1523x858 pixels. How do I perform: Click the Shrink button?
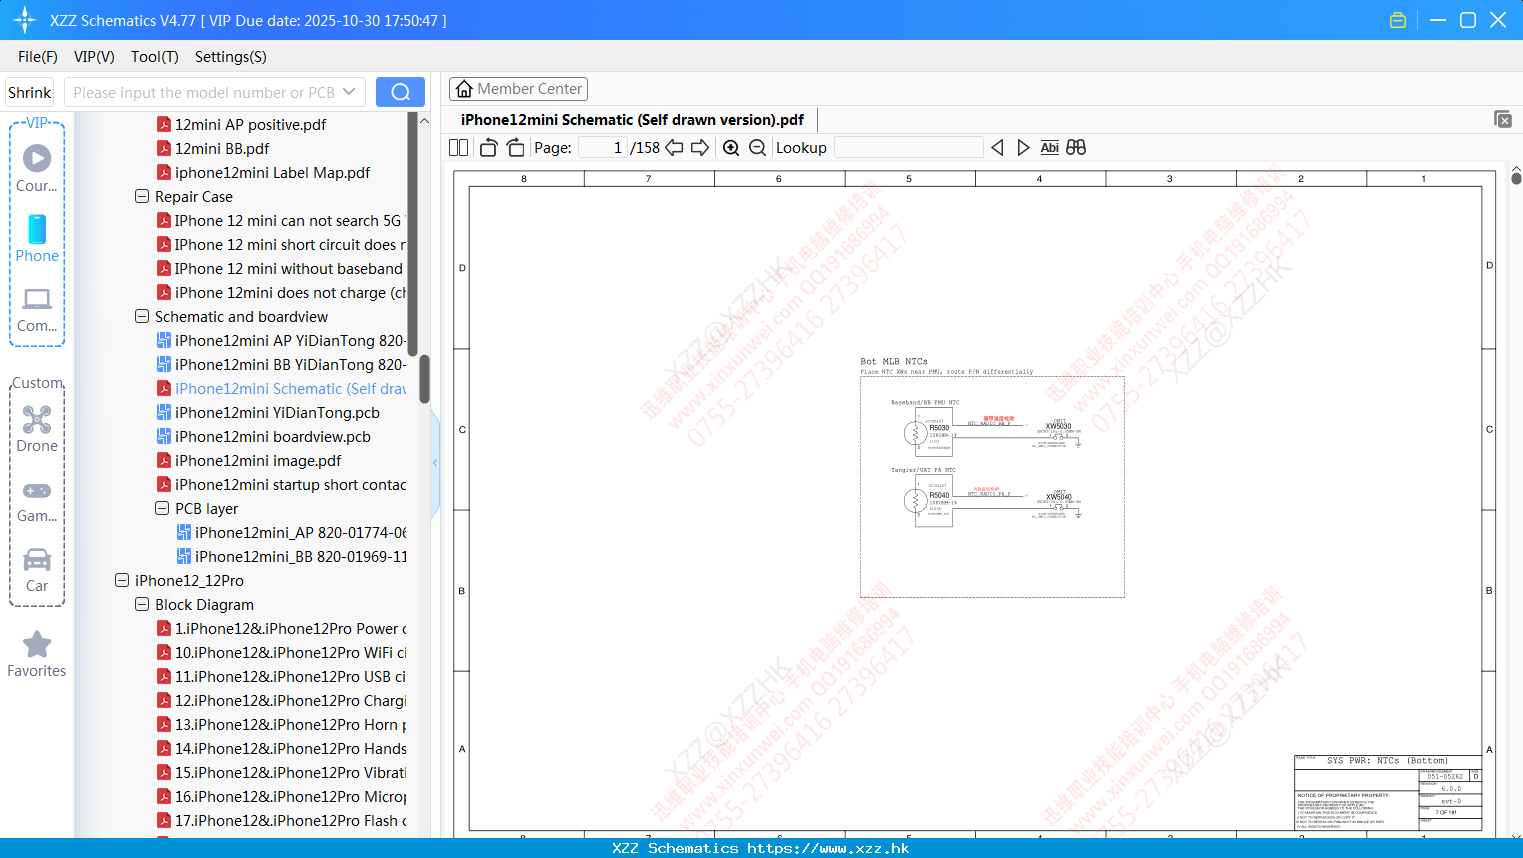pyautogui.click(x=30, y=92)
